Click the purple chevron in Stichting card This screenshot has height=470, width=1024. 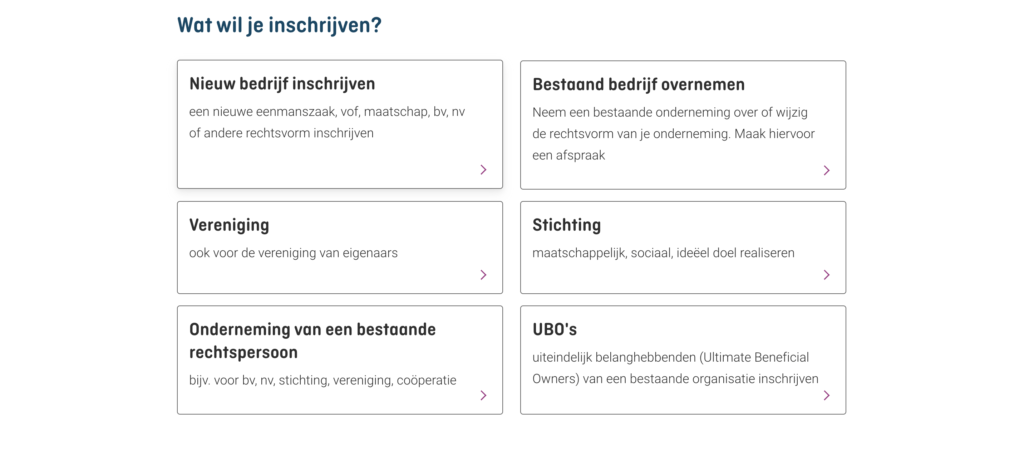[x=827, y=275]
